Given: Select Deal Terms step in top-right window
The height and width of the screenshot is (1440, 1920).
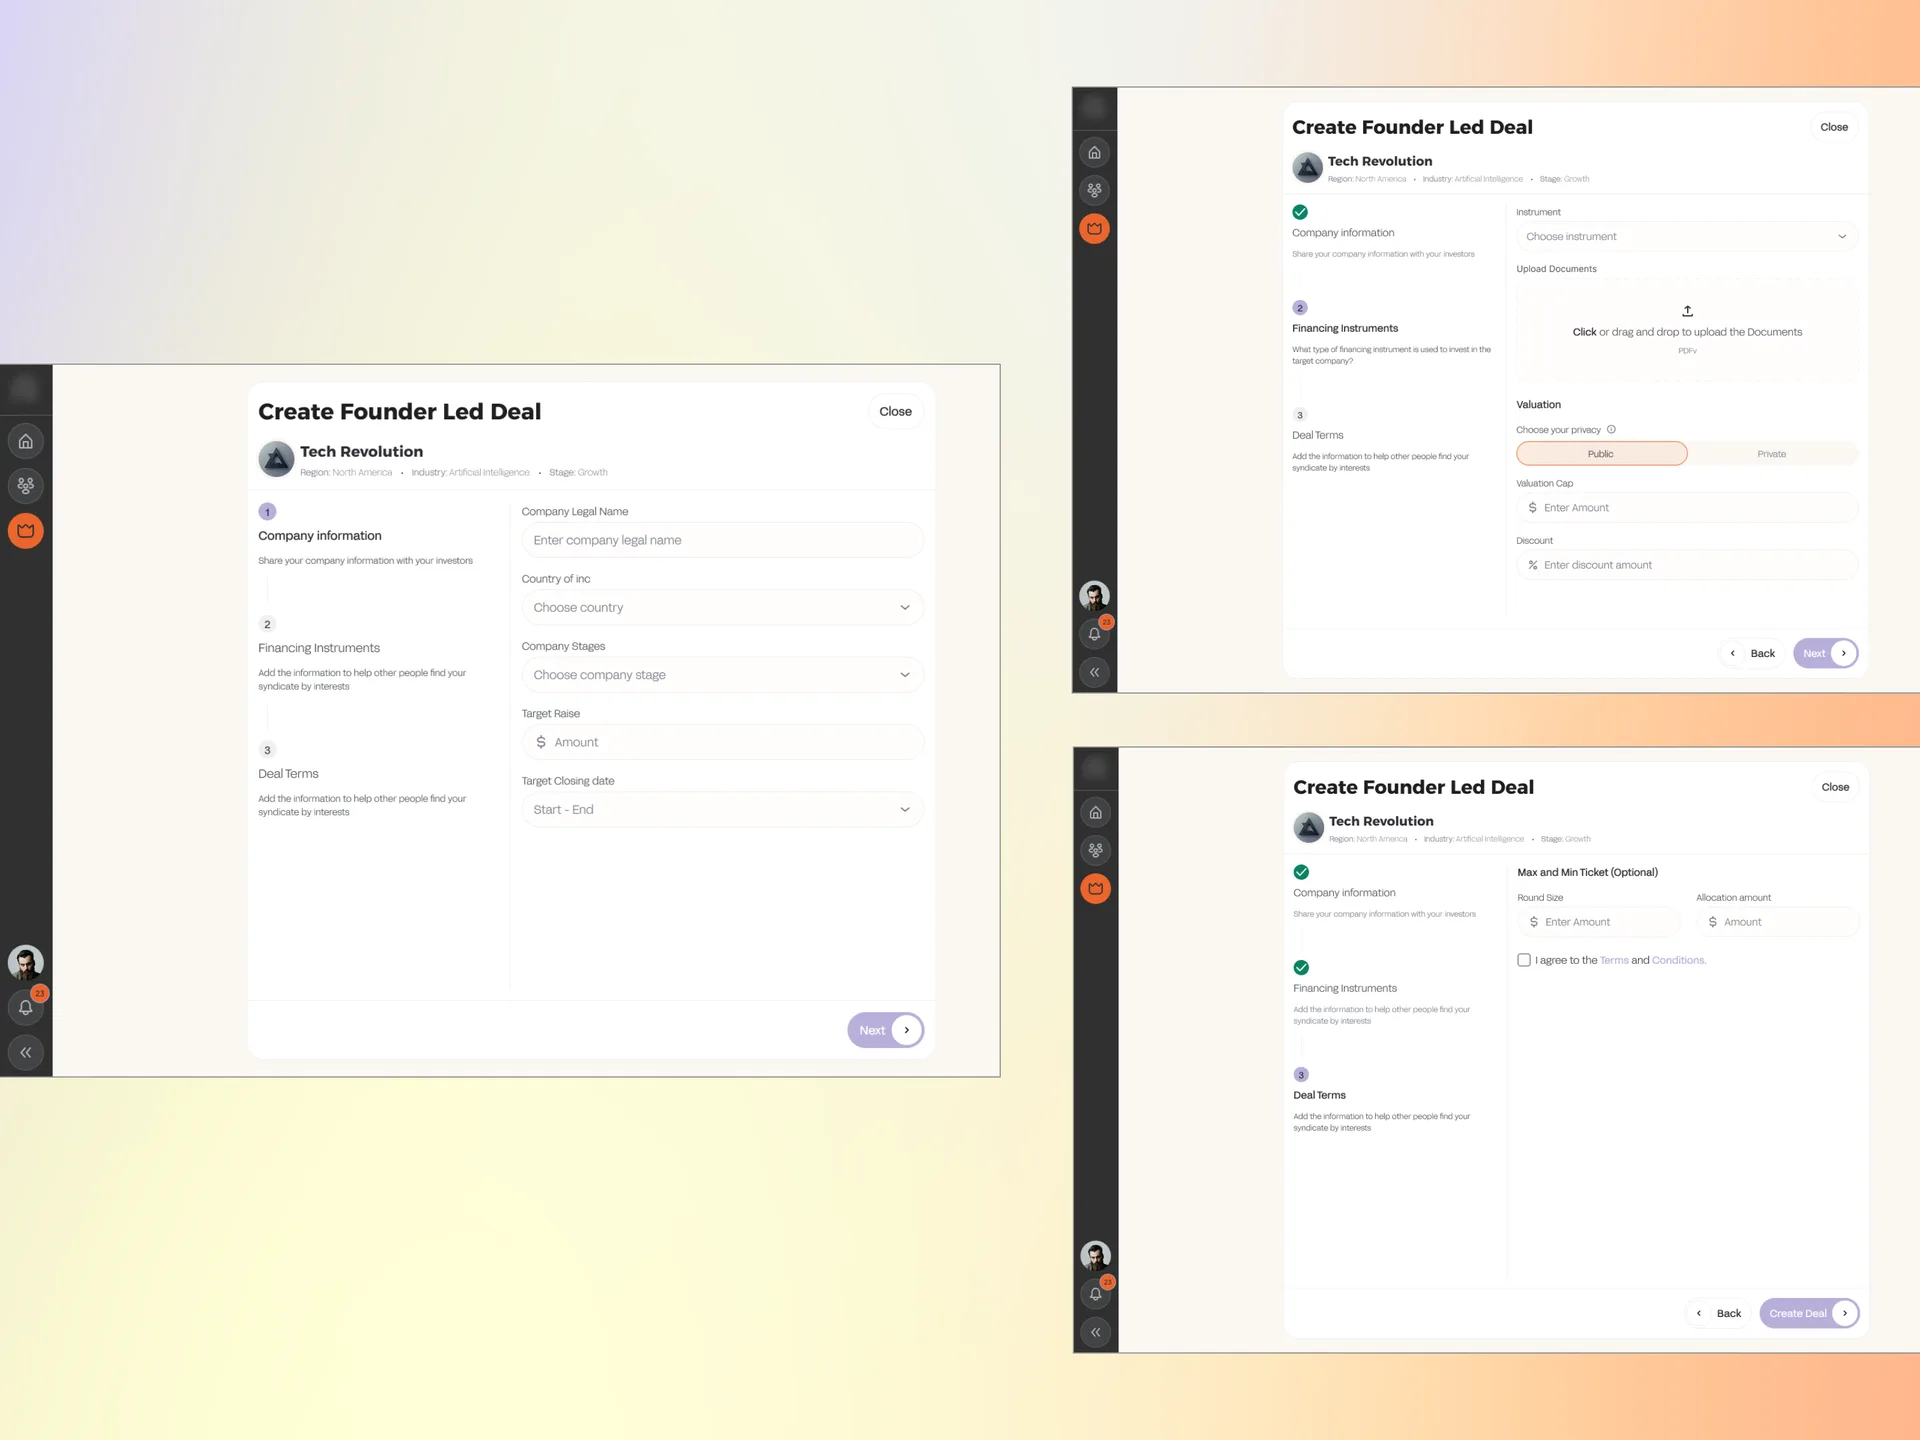Looking at the screenshot, I should tap(1381, 440).
